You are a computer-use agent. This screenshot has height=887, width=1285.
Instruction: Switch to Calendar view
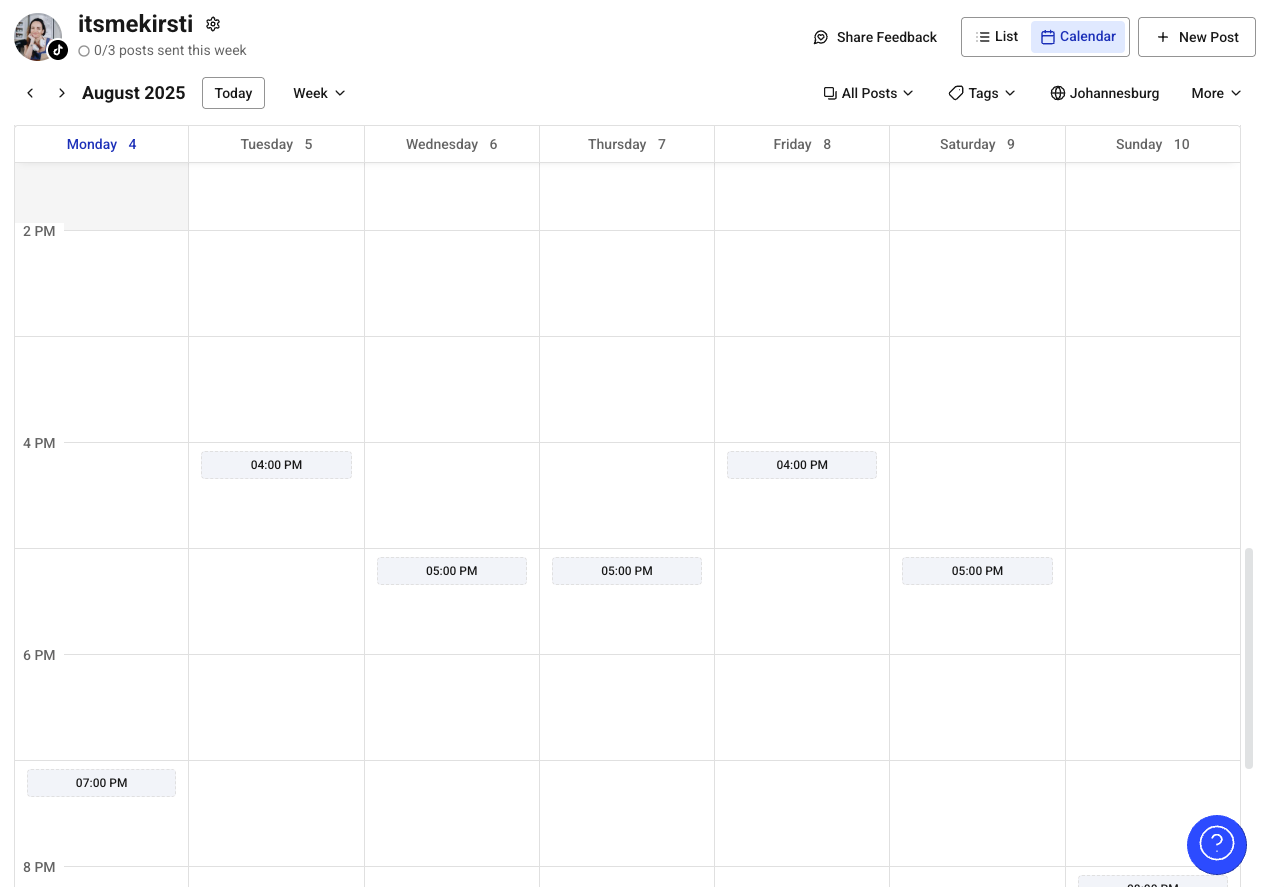pos(1078,37)
